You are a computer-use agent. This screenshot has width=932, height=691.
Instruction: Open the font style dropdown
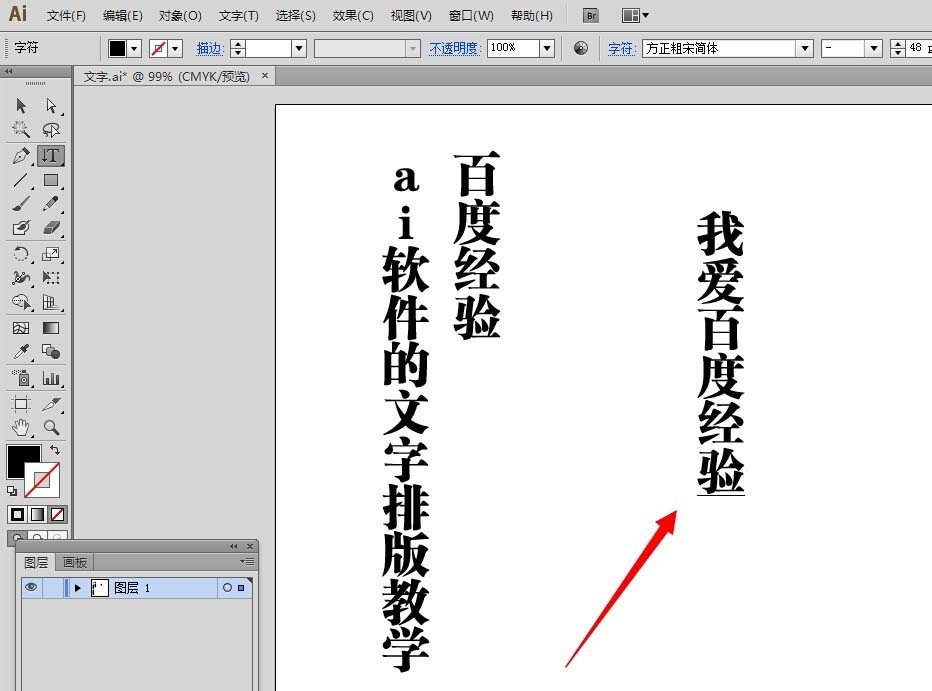point(873,48)
